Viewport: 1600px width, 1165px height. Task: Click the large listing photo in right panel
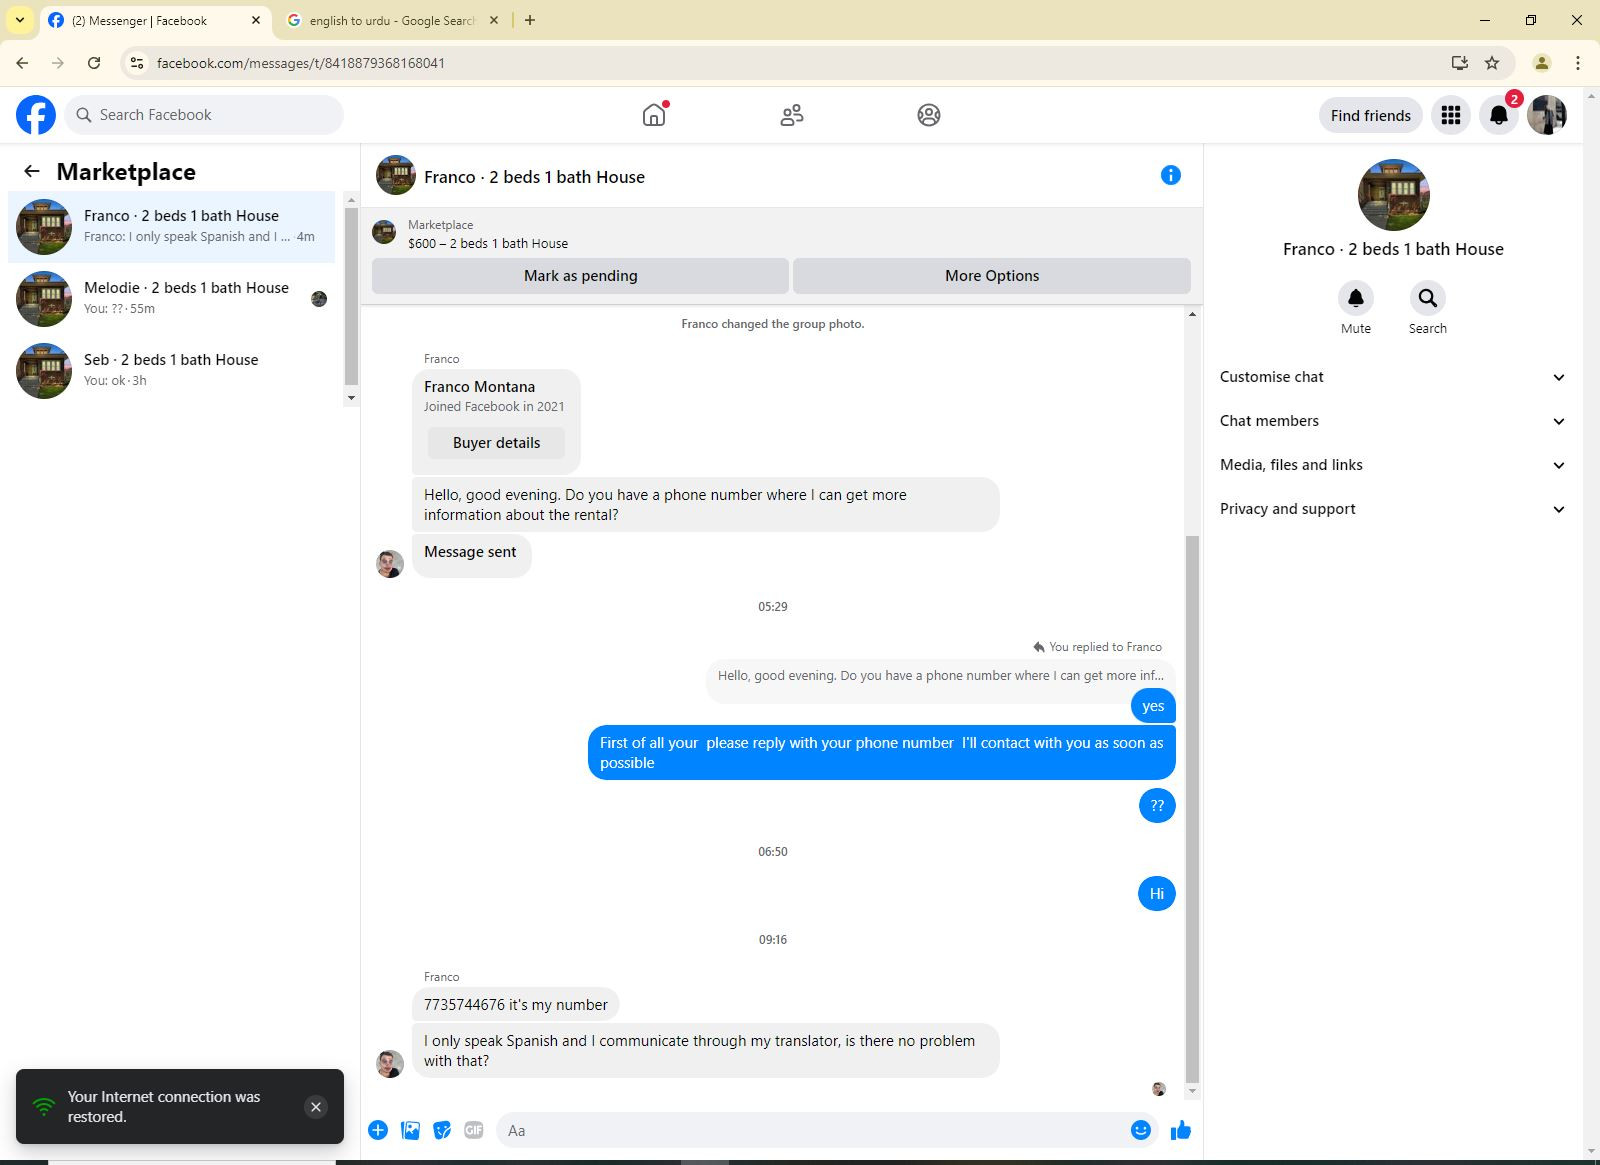click(x=1394, y=195)
